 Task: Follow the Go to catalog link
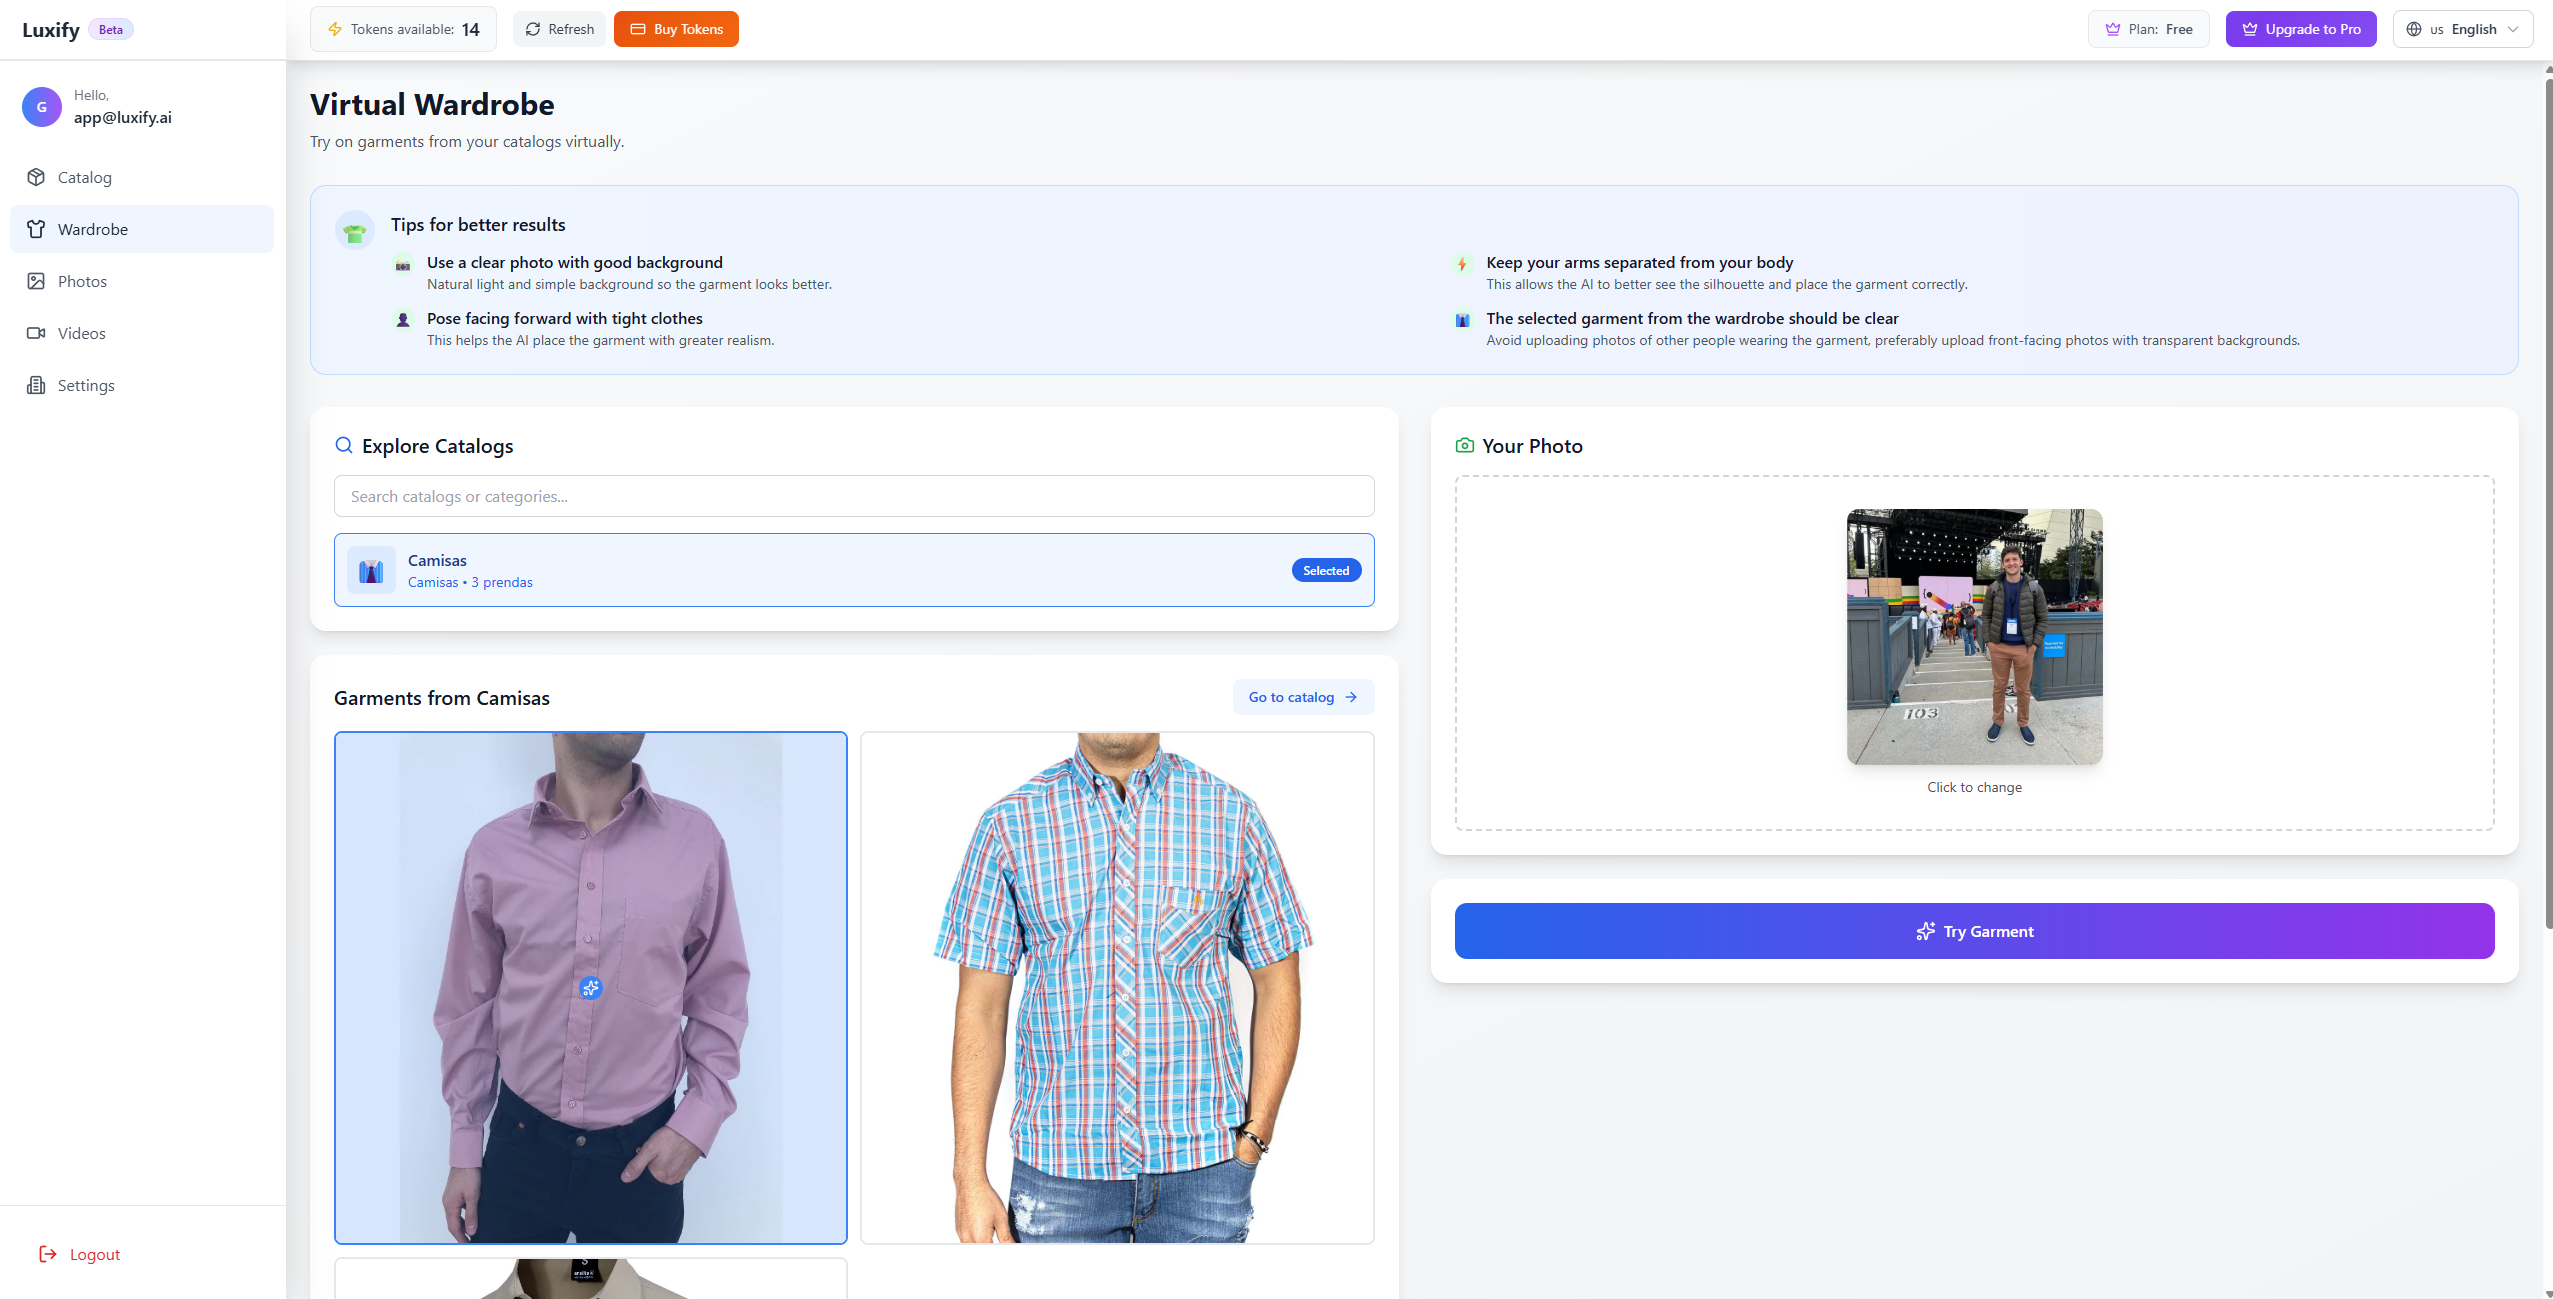(x=1303, y=698)
